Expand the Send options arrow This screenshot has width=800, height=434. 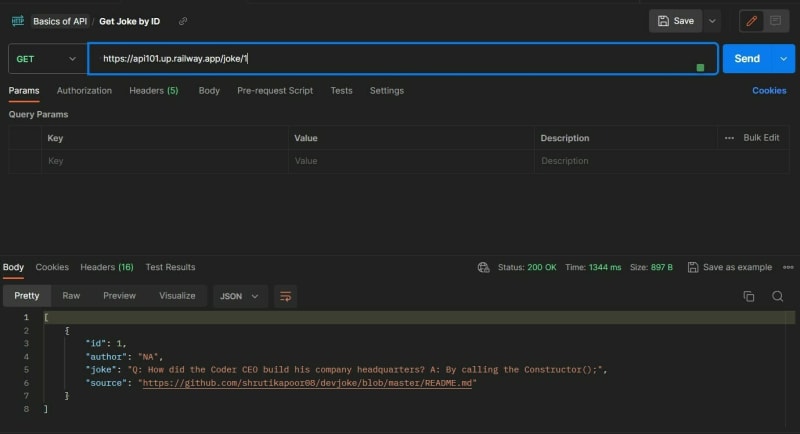tap(783, 59)
